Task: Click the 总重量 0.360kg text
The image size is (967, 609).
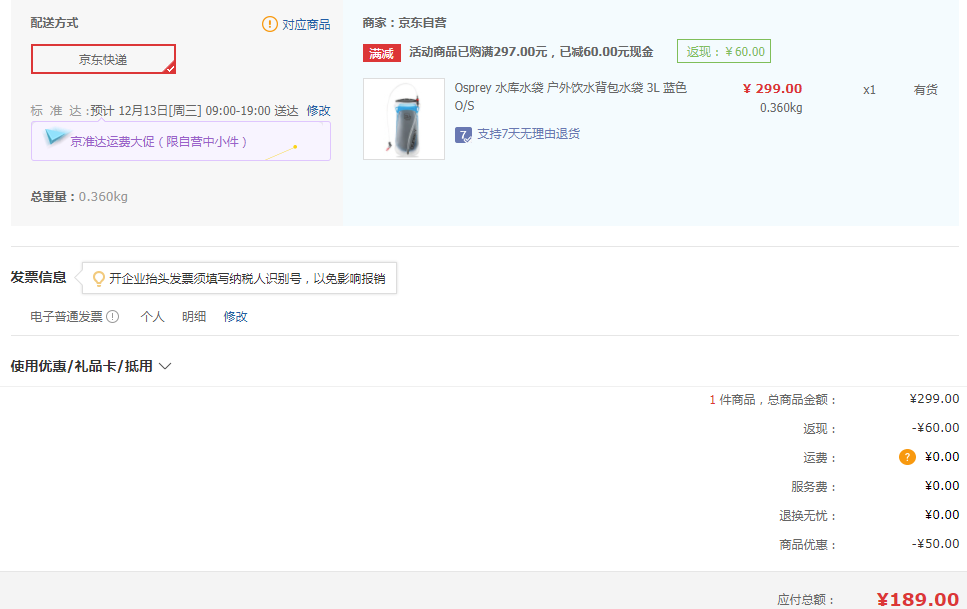Action: click(x=79, y=197)
